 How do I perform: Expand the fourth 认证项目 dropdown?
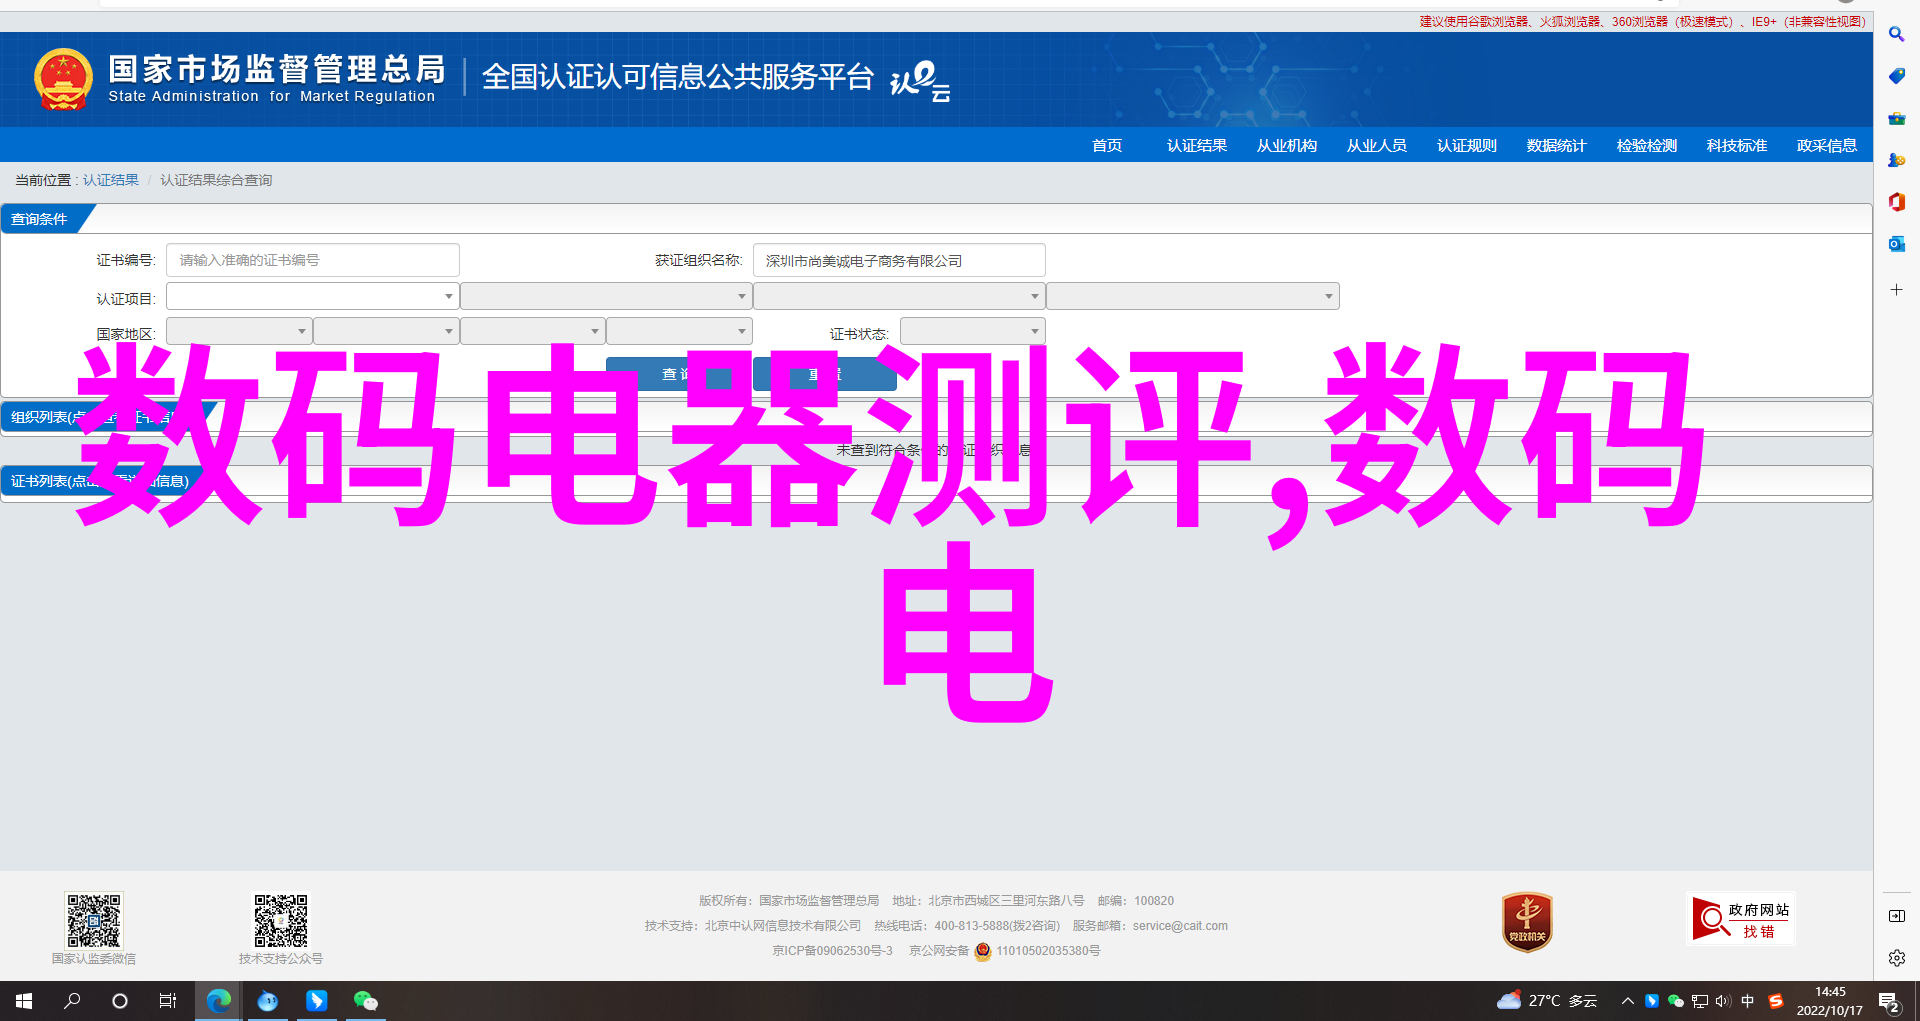click(x=1193, y=296)
